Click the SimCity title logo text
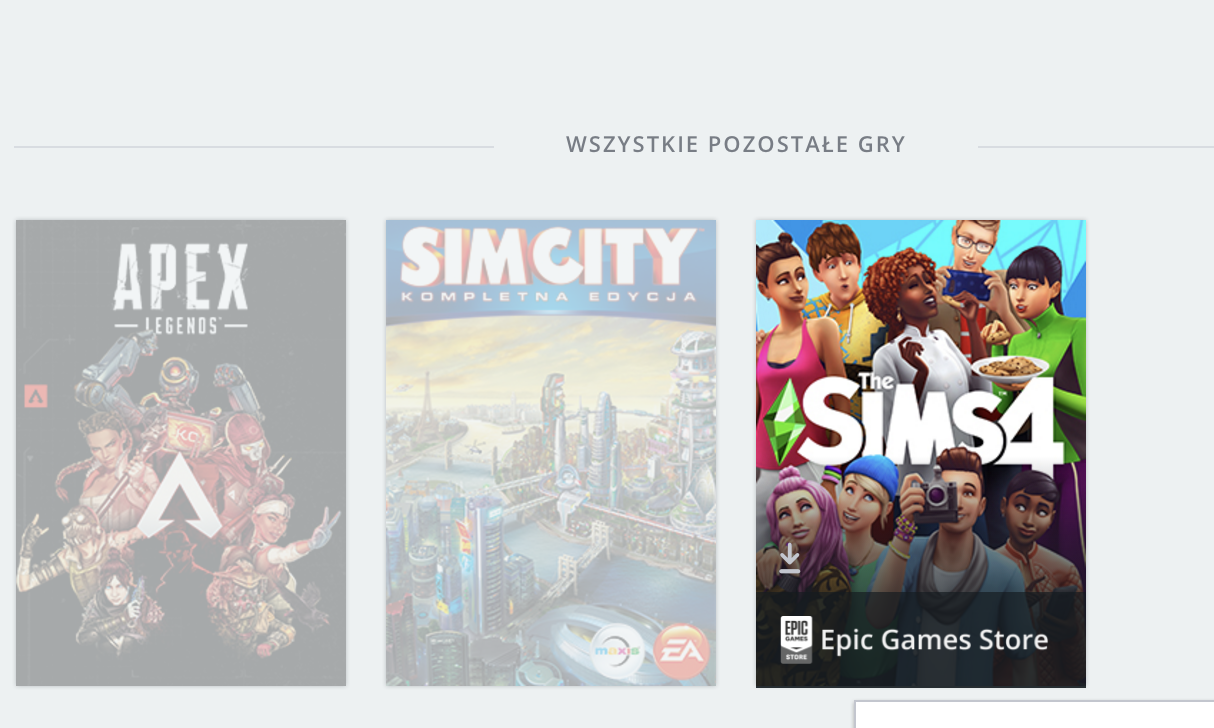1214x728 pixels. tap(550, 259)
